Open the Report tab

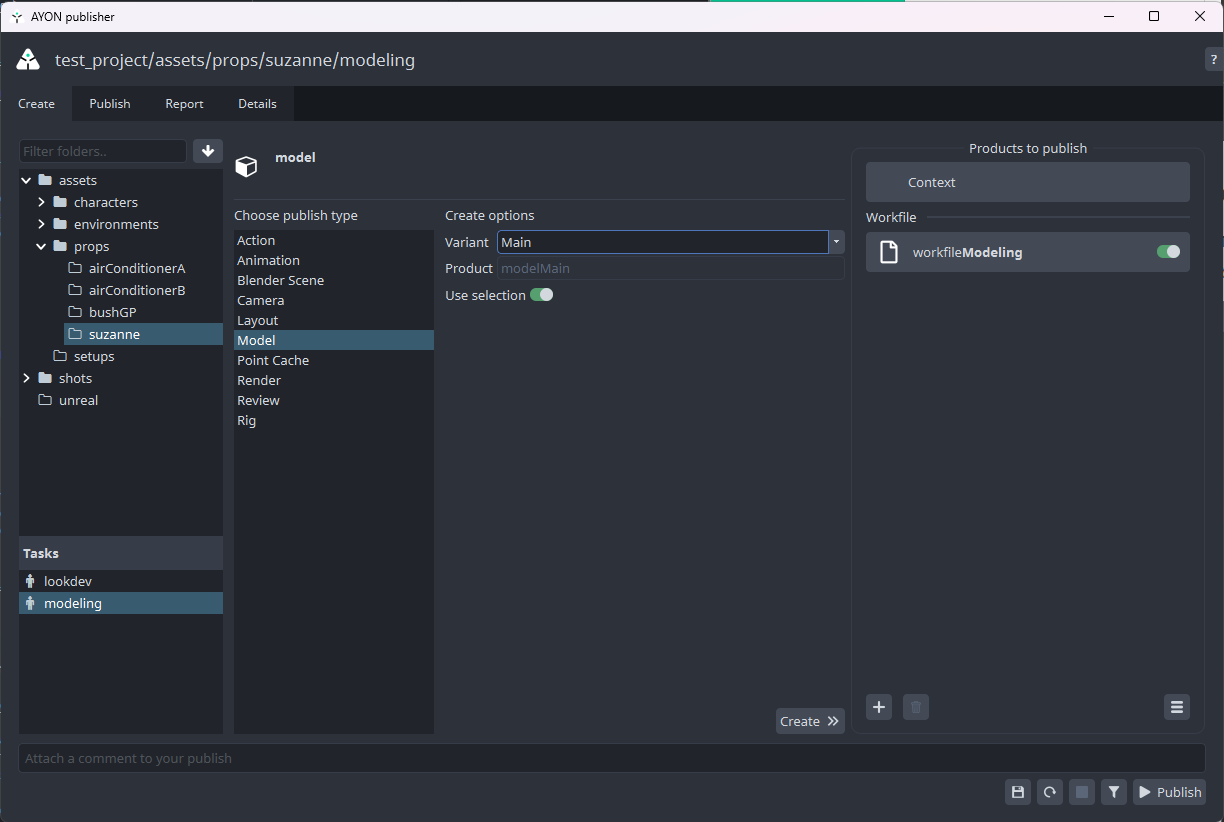pyautogui.click(x=184, y=104)
